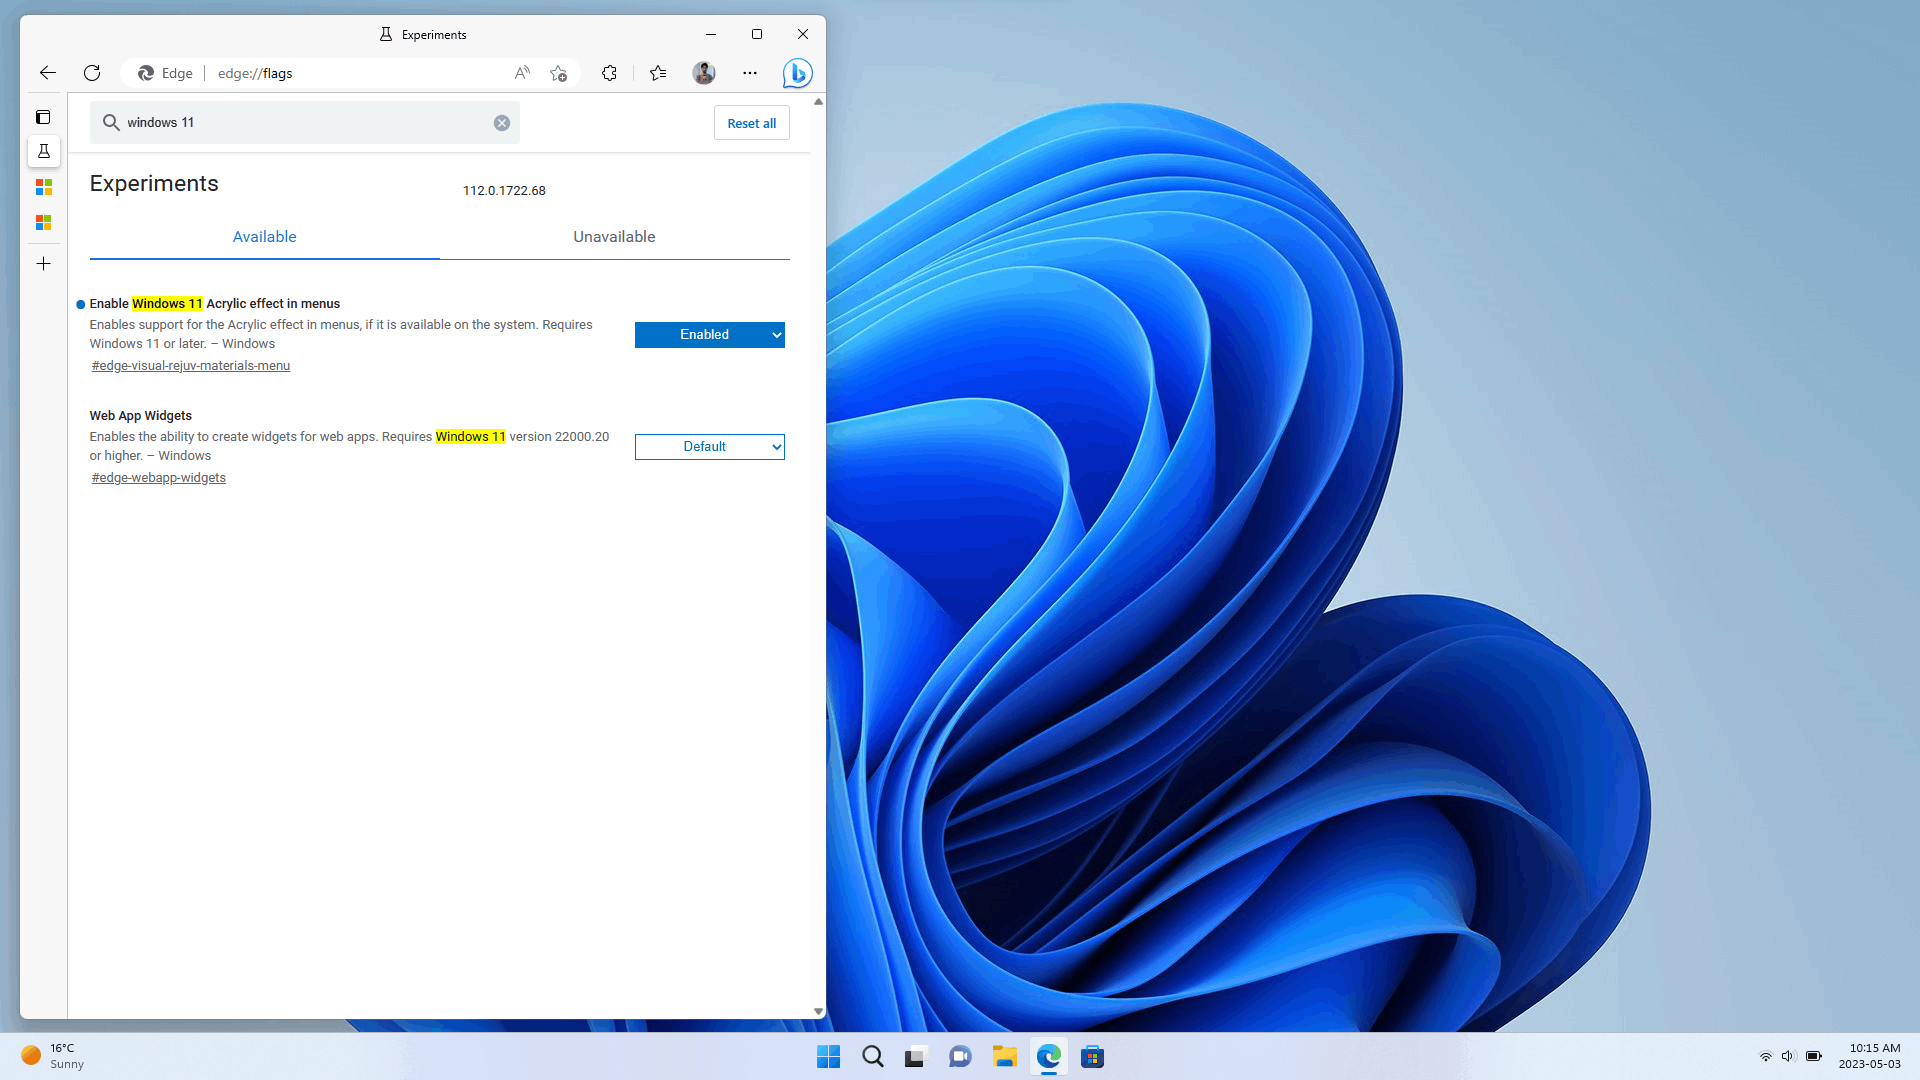Viewport: 1920px width, 1080px height.
Task: Select the Available tab
Action: (264, 237)
